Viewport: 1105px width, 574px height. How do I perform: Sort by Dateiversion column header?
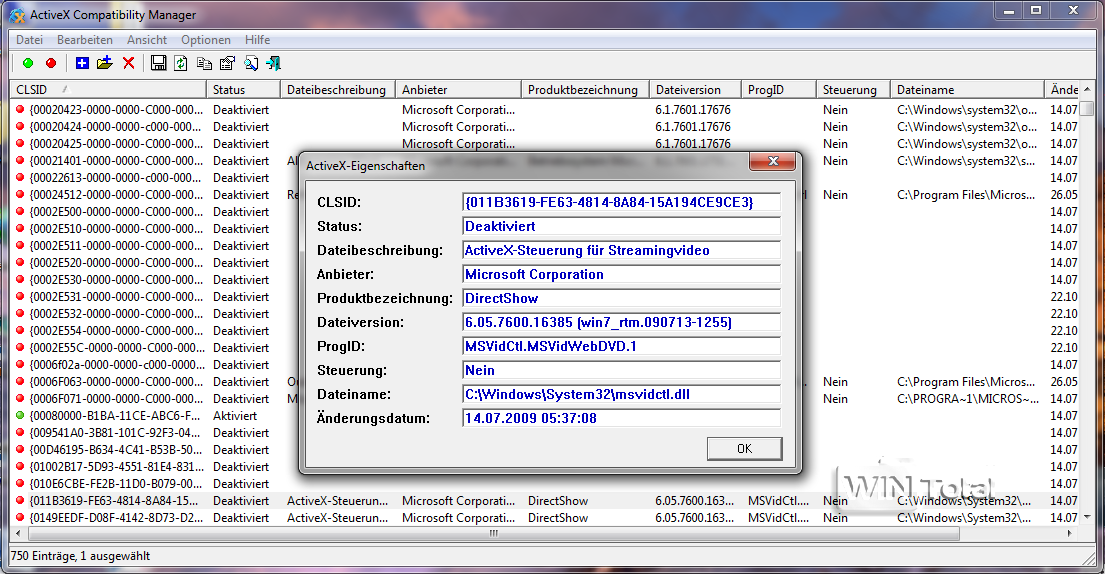tap(695, 89)
